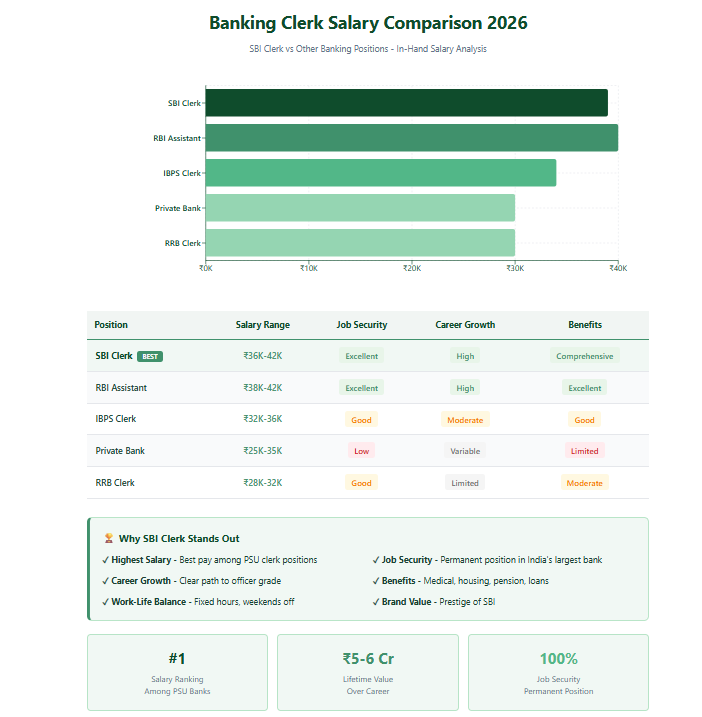Click the Benefits column header
Viewport: 702px width, 717px height.
[x=585, y=325]
